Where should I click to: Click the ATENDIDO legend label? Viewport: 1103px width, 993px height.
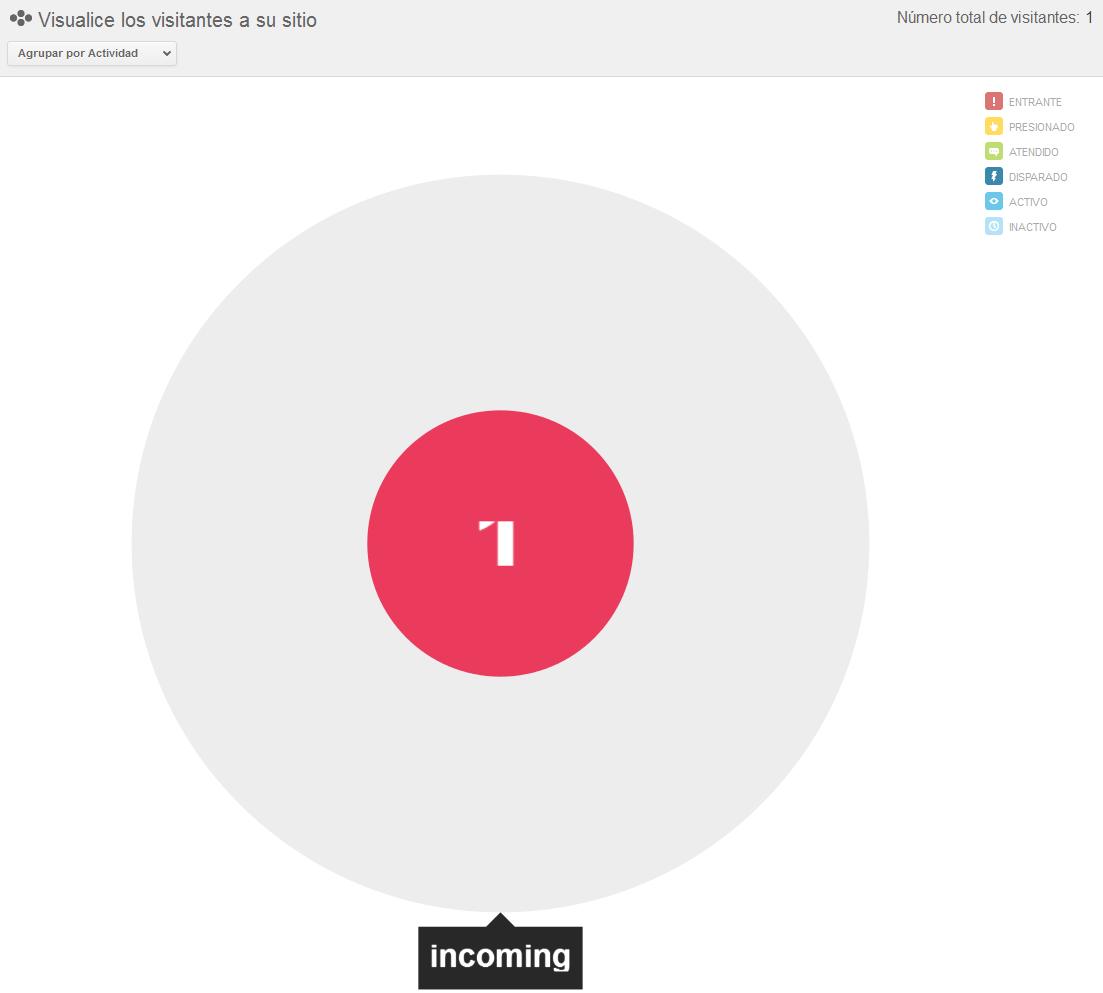(x=1033, y=152)
